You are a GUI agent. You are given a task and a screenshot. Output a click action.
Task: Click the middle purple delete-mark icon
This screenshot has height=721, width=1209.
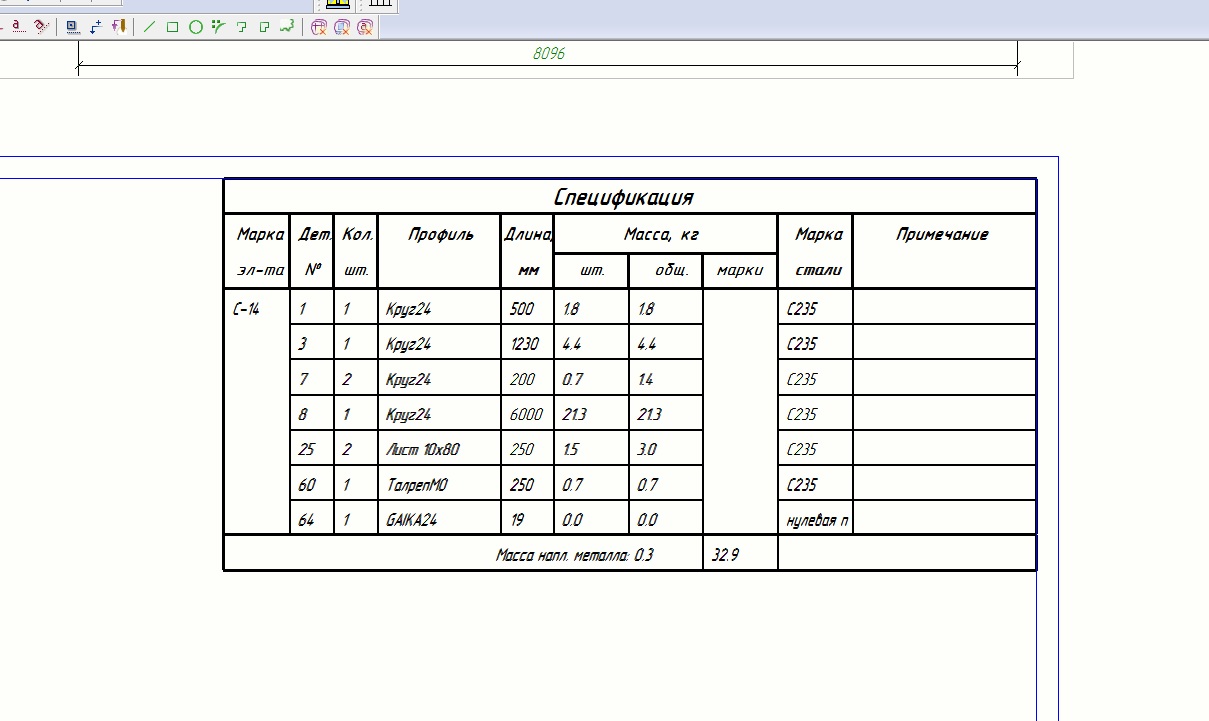tap(342, 27)
